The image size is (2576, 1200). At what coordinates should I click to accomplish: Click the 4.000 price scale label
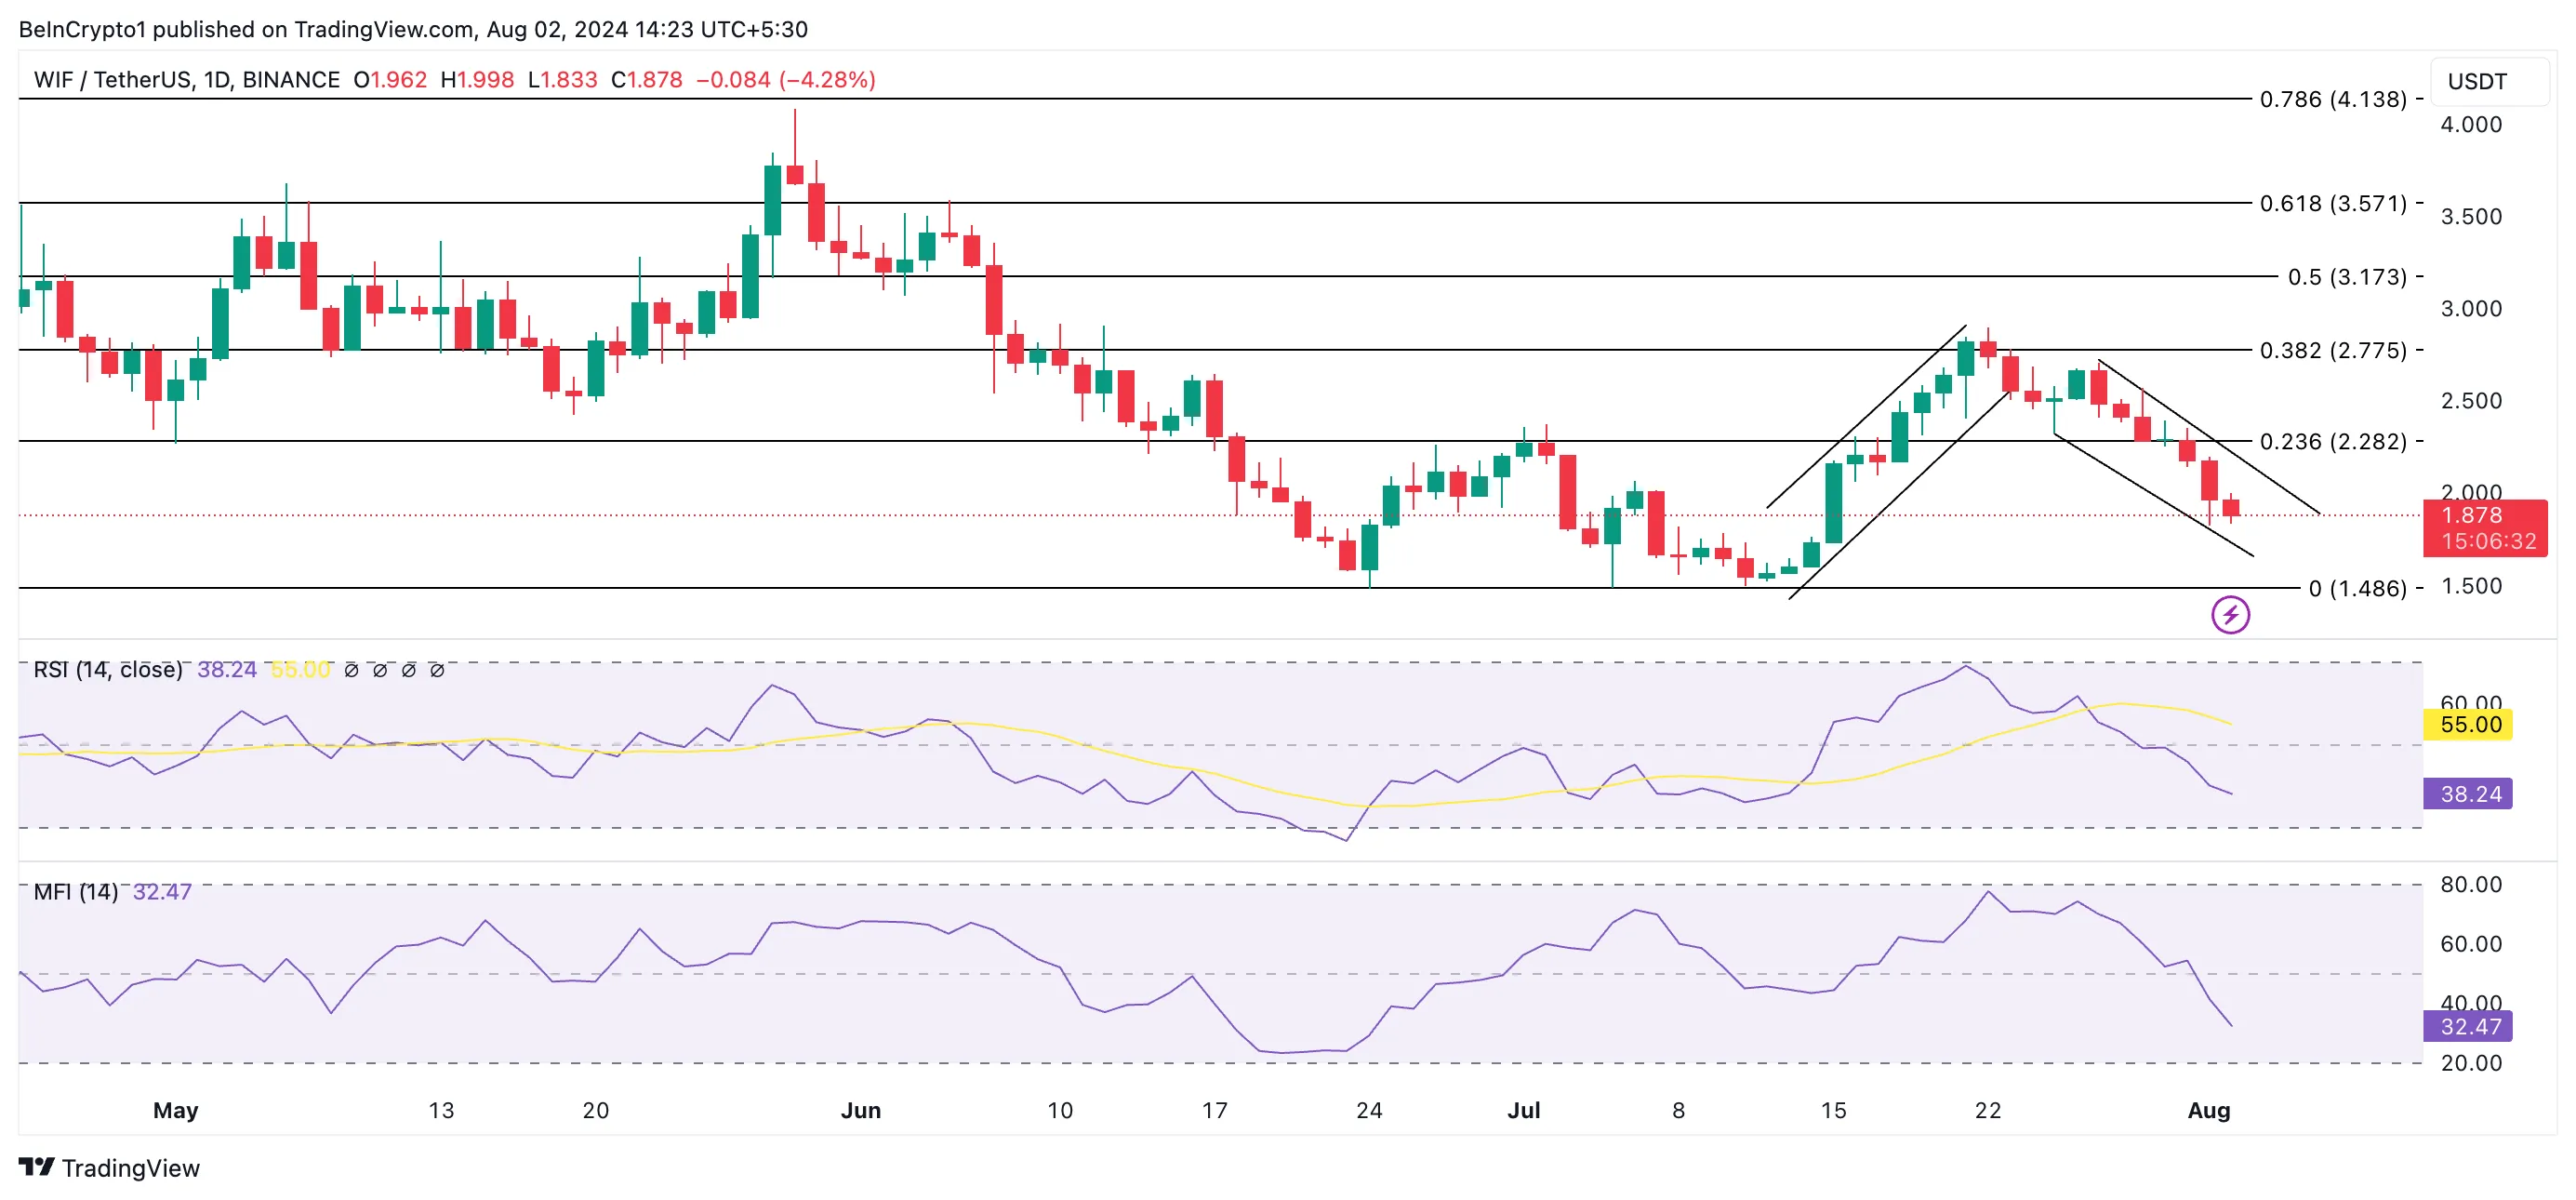coord(2470,124)
